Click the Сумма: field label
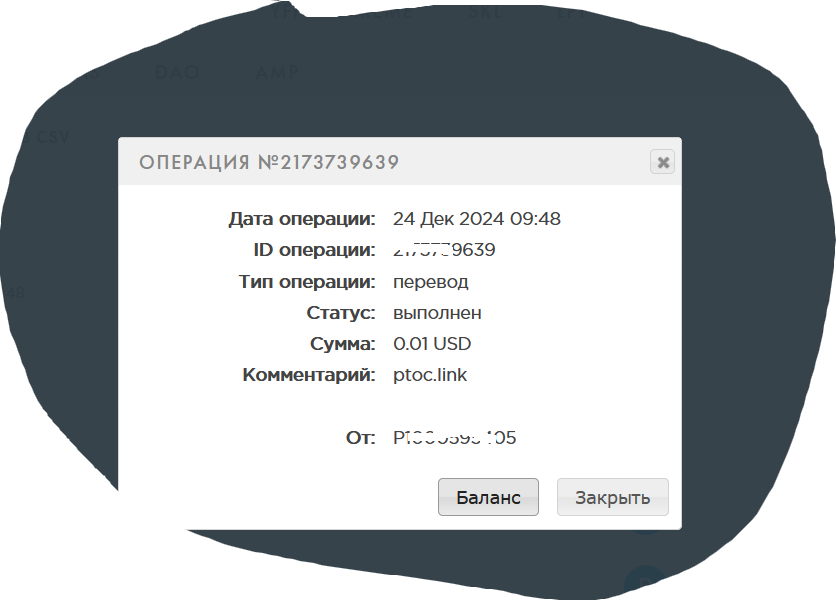The image size is (836, 600). 343,343
